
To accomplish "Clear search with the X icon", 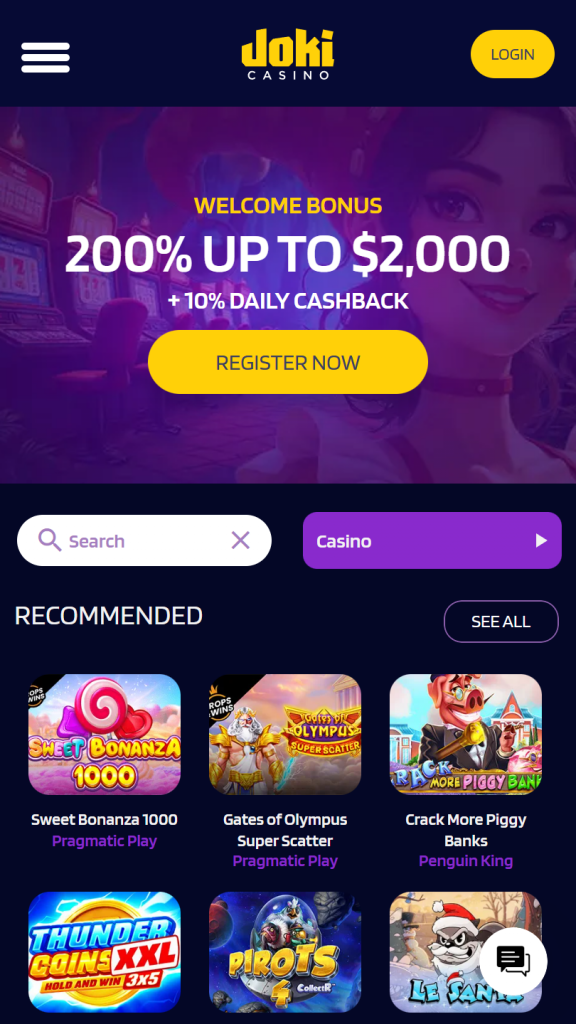I will (240, 540).
